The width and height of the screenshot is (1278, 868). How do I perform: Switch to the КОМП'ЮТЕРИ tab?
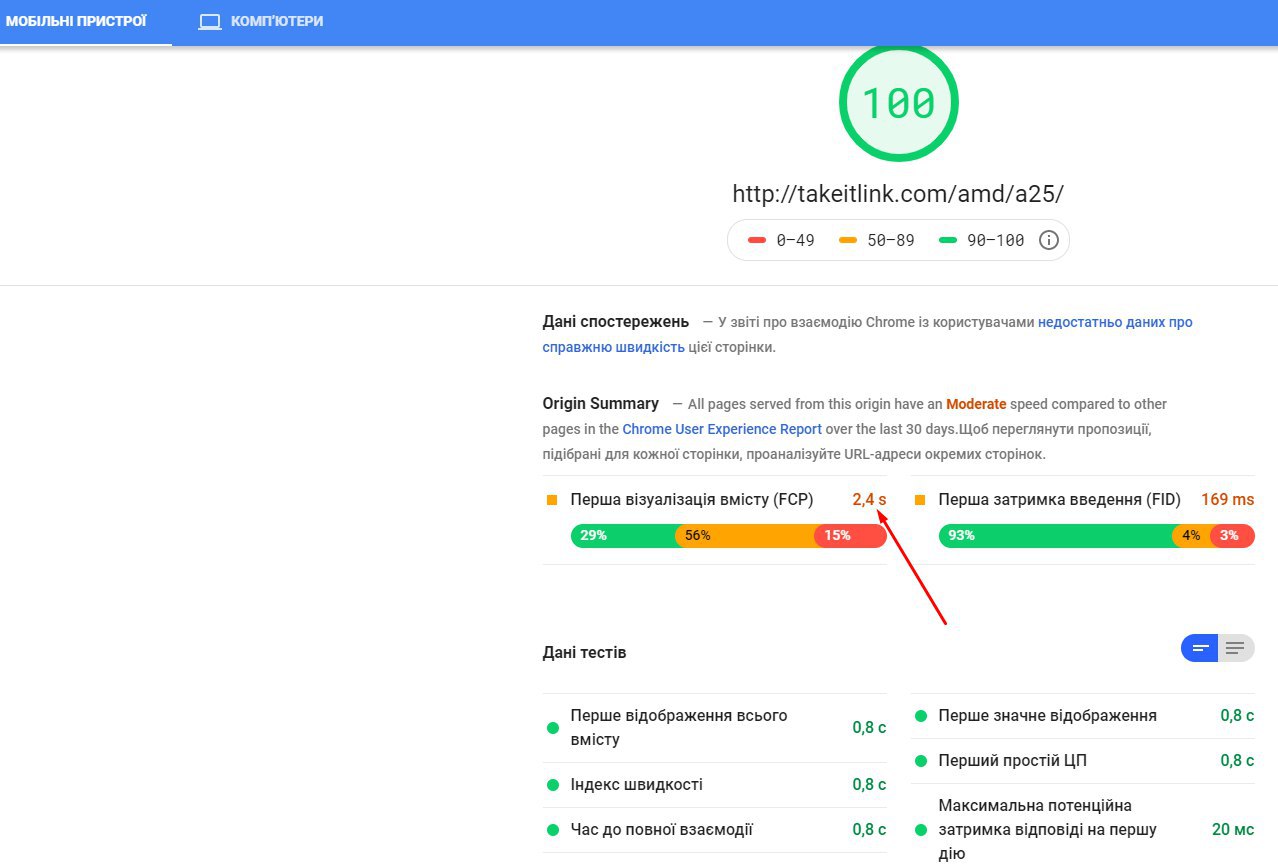tap(276, 21)
